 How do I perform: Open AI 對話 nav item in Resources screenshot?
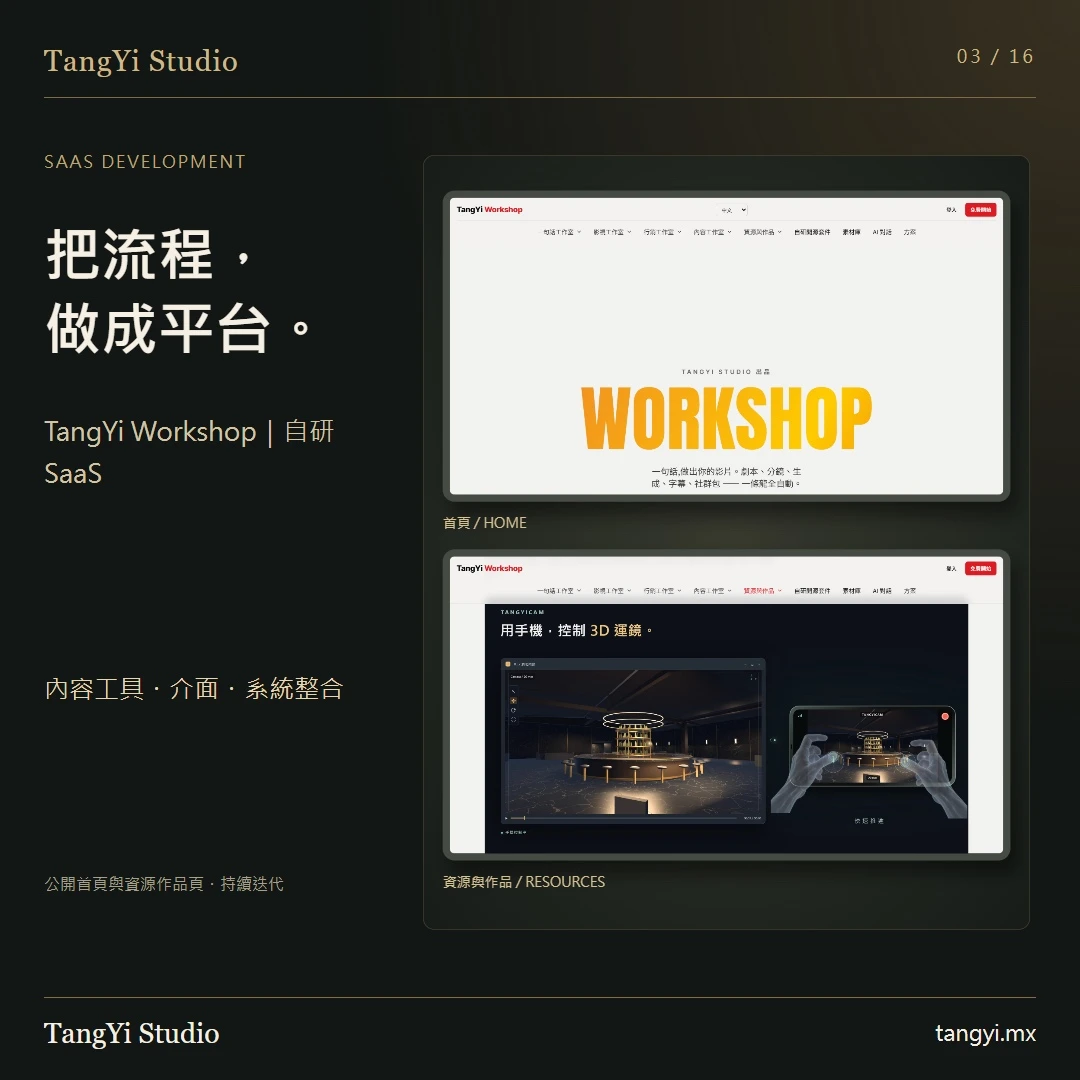coord(882,591)
